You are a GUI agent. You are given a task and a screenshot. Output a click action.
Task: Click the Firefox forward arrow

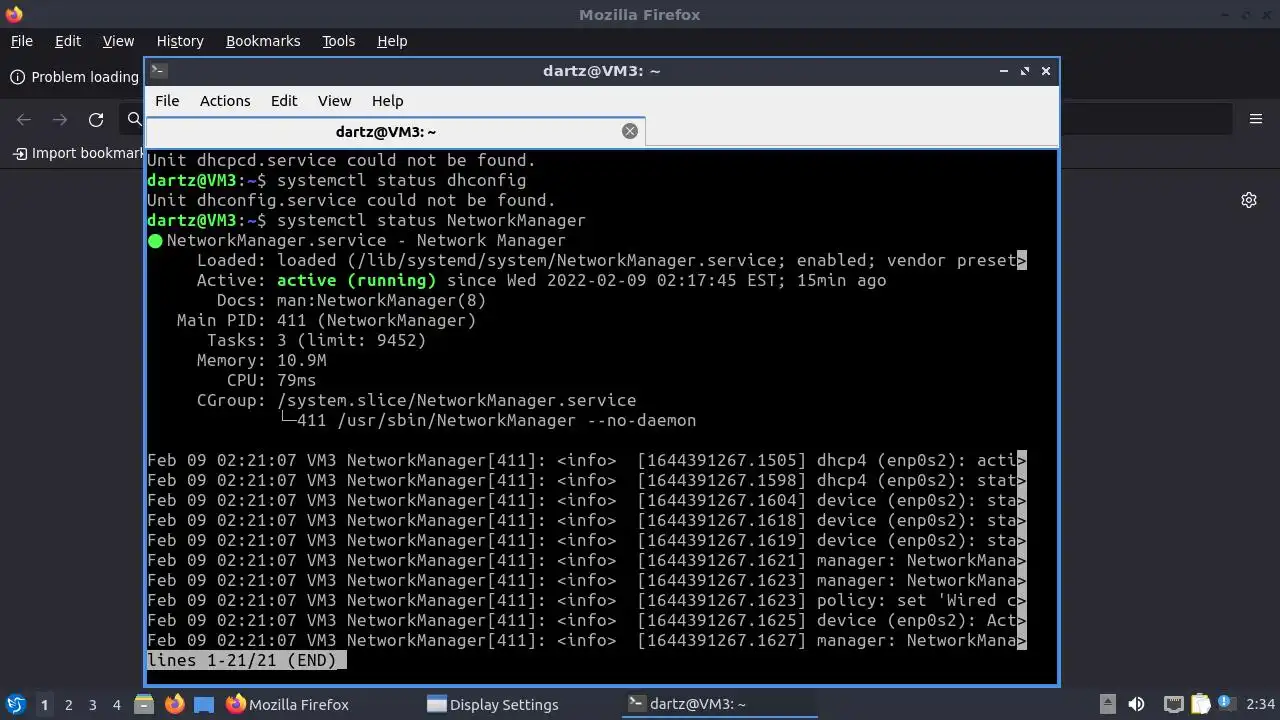pos(60,120)
